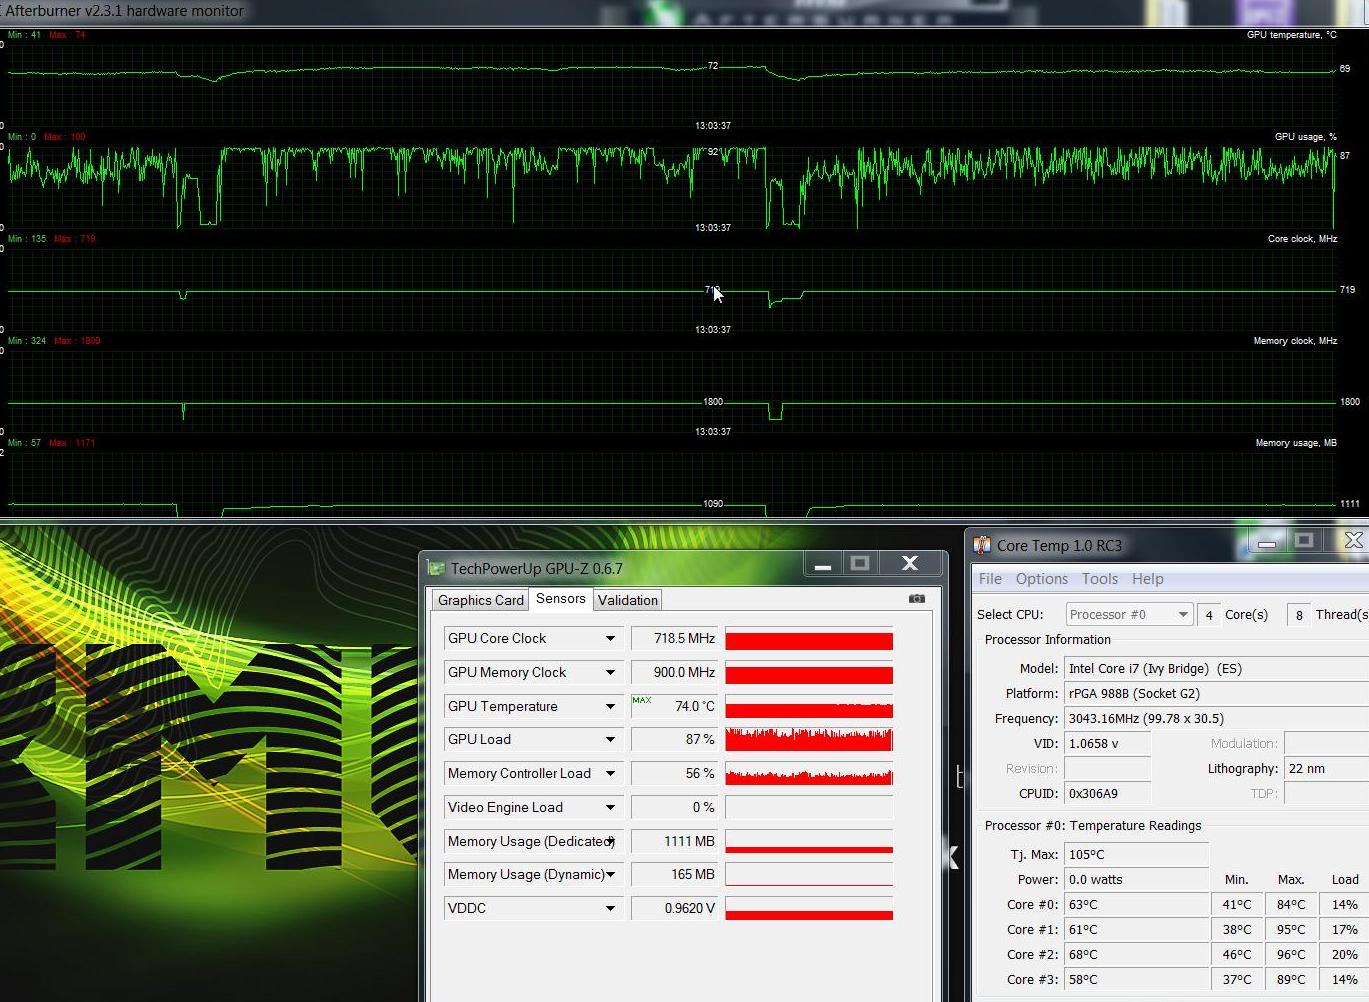
Task: Open the Core Temp Tools menu
Action: point(1099,578)
